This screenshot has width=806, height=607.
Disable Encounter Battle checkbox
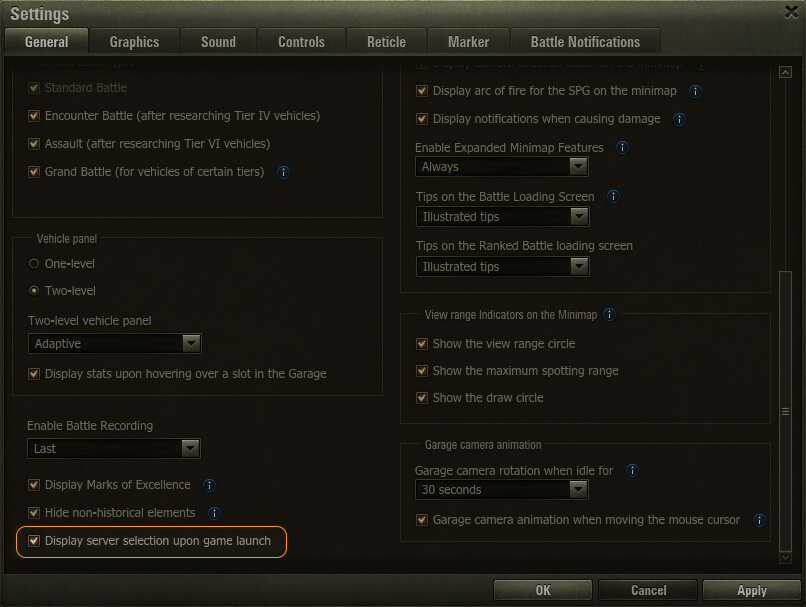pyautogui.click(x=35, y=116)
